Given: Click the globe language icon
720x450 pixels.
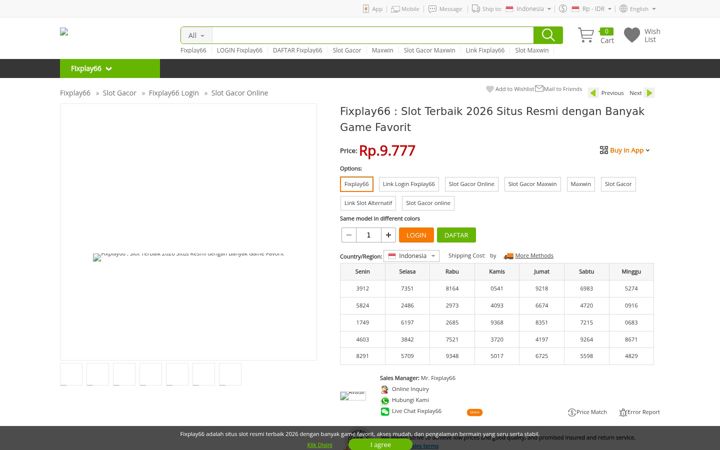Looking at the screenshot, I should click(623, 9).
